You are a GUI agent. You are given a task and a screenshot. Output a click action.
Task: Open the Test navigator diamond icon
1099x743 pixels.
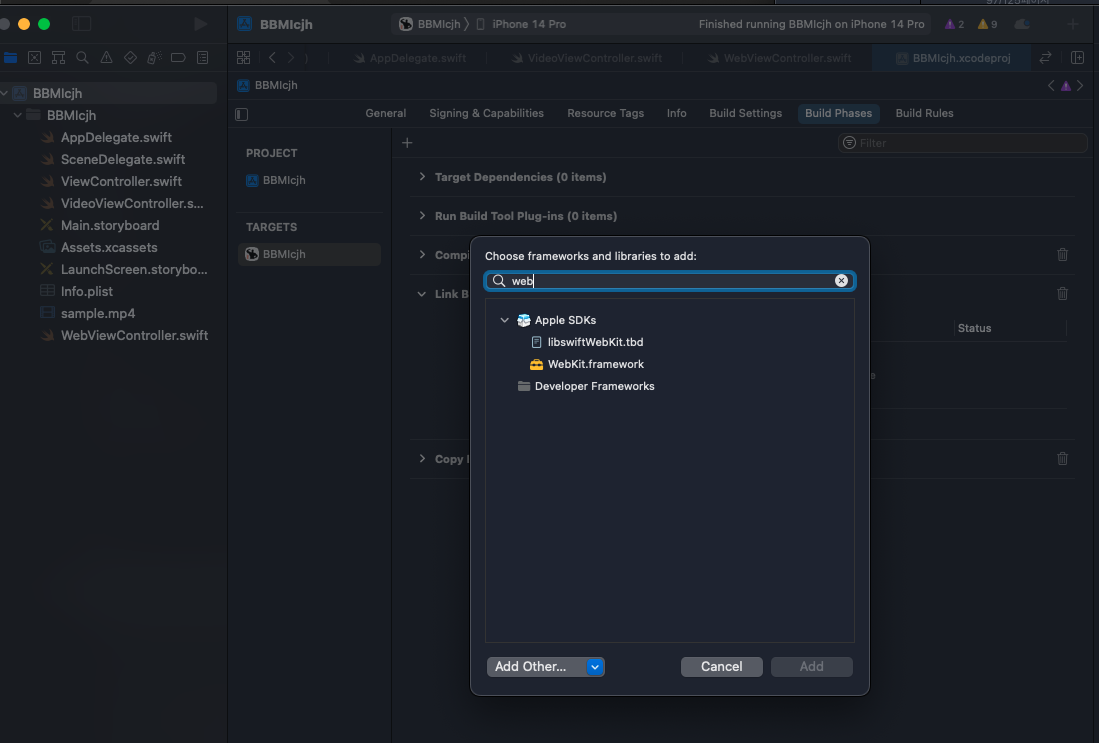(x=130, y=57)
